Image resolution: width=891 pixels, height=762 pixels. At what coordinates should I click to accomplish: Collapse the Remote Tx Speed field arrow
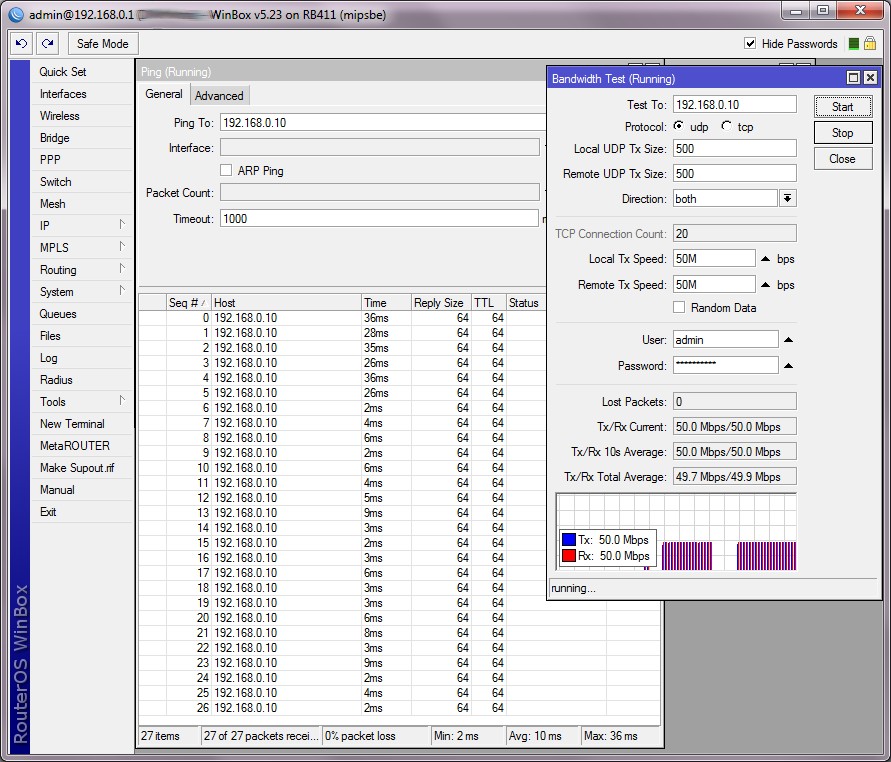pyautogui.click(x=766, y=285)
